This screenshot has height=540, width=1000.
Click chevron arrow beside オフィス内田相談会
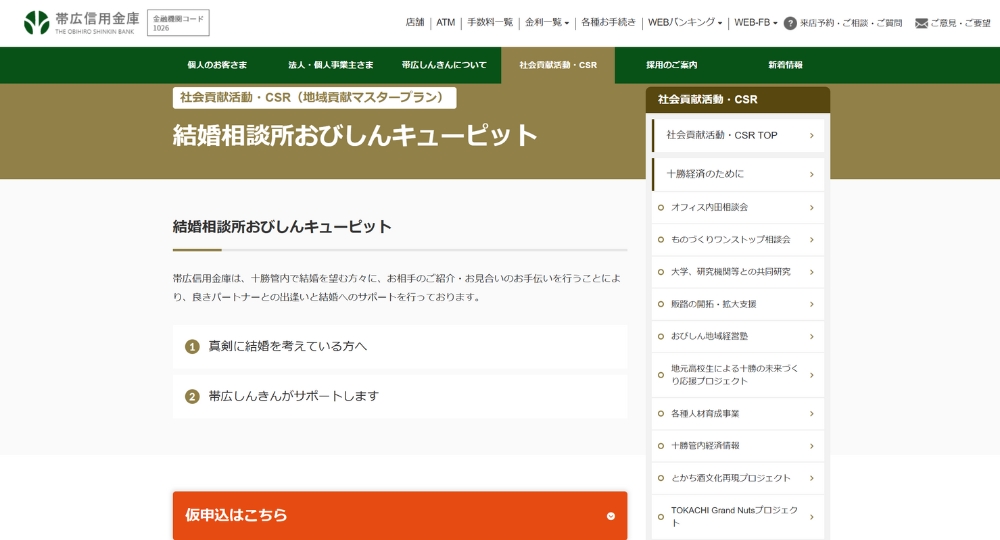(811, 207)
